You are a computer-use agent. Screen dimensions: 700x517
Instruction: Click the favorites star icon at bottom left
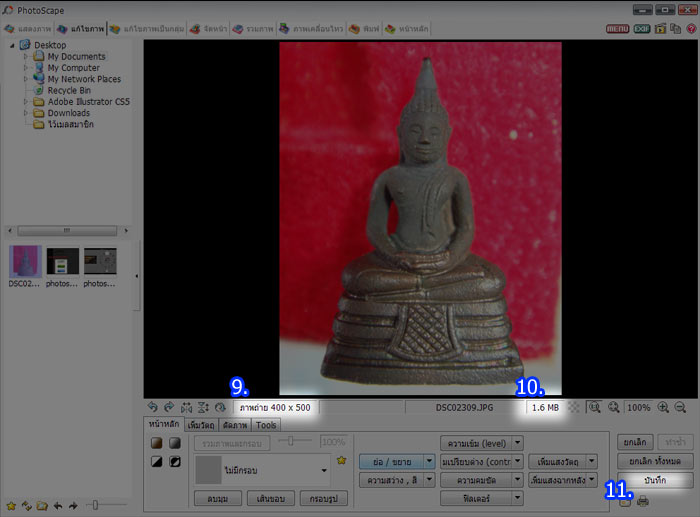coord(10,505)
